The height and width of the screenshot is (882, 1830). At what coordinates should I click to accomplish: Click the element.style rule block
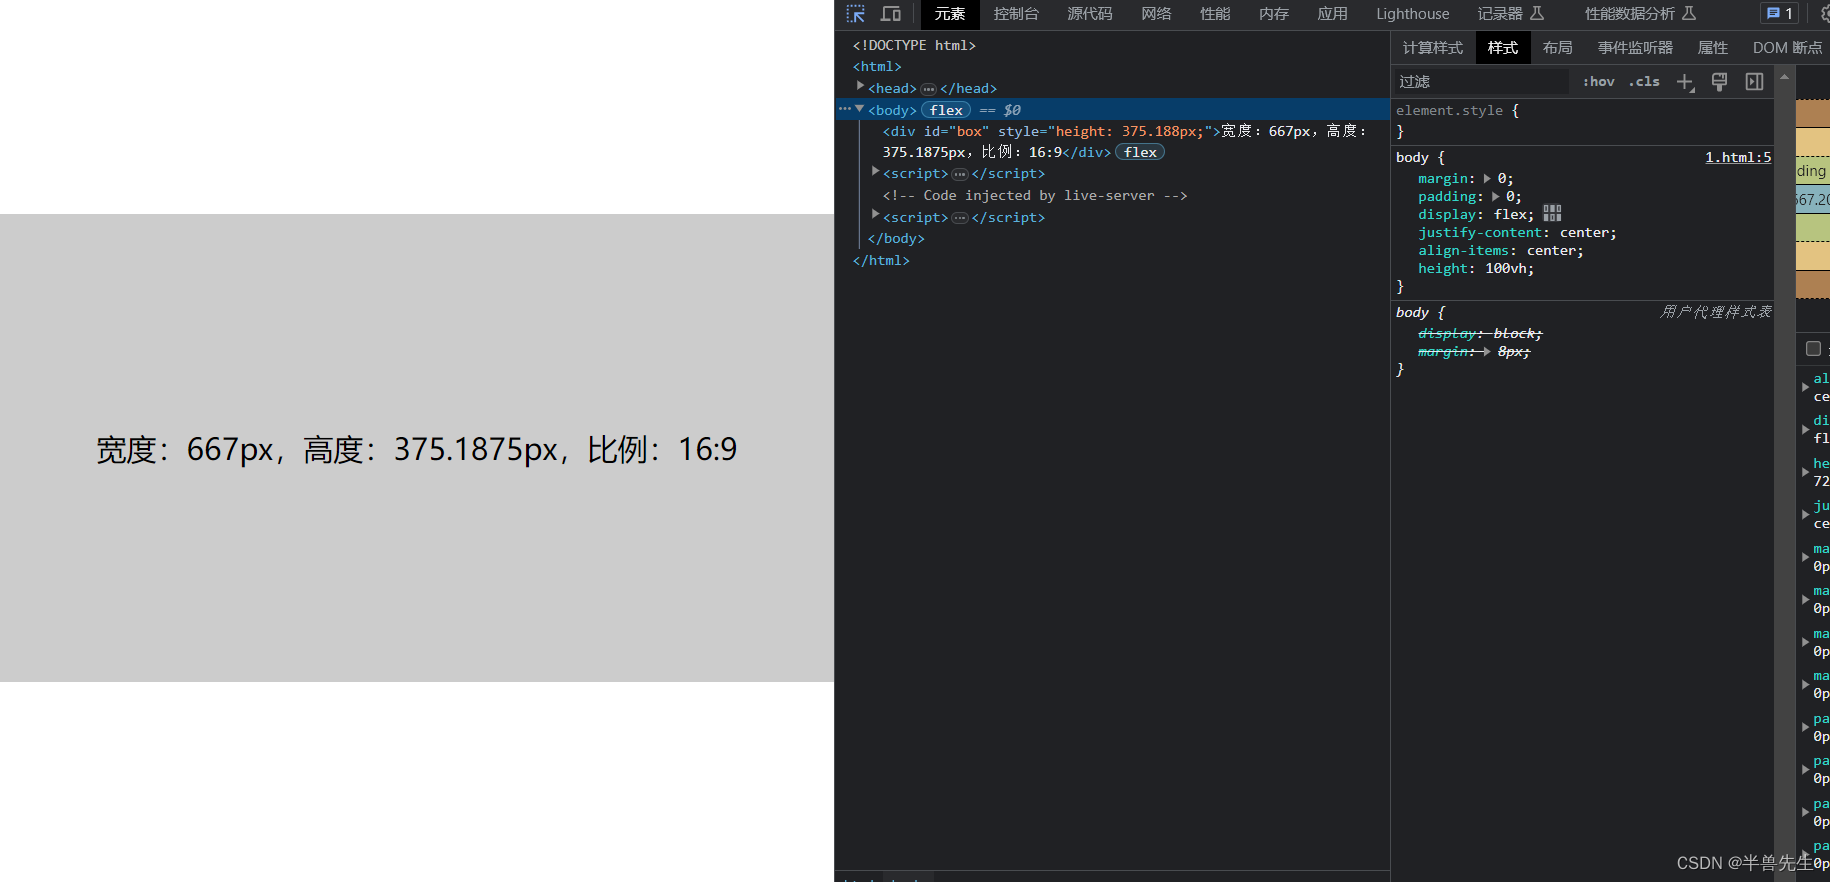point(1583,121)
